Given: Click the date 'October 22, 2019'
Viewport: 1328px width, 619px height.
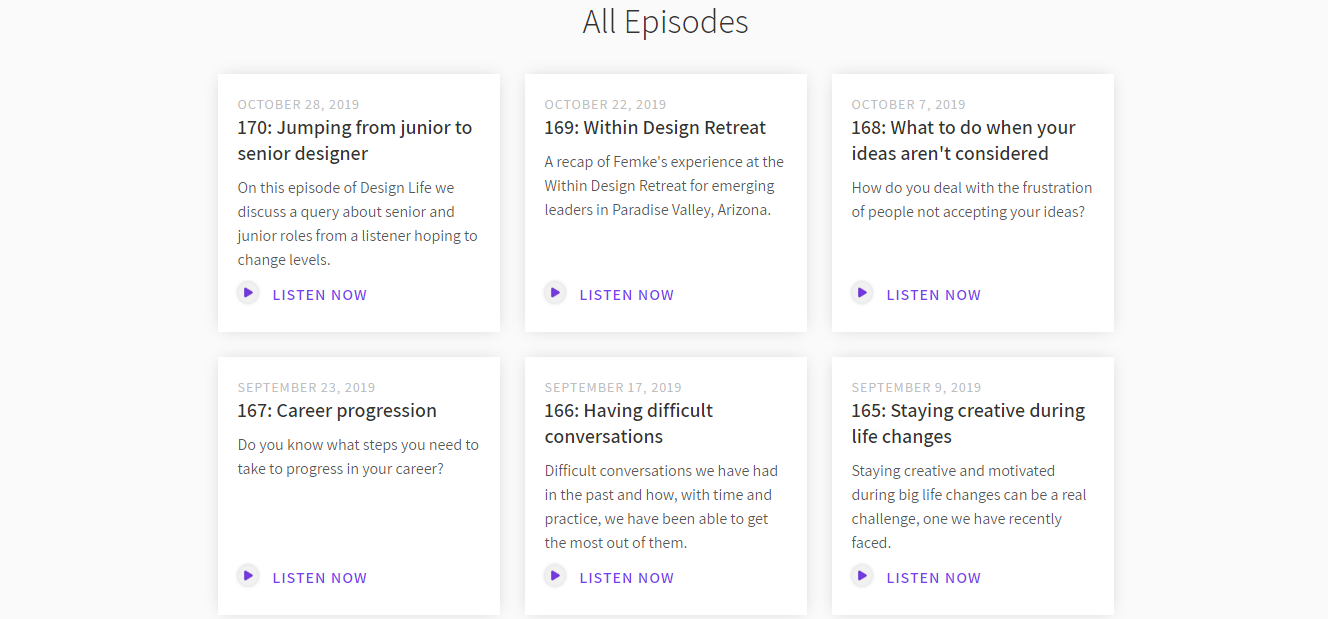Looking at the screenshot, I should (605, 104).
